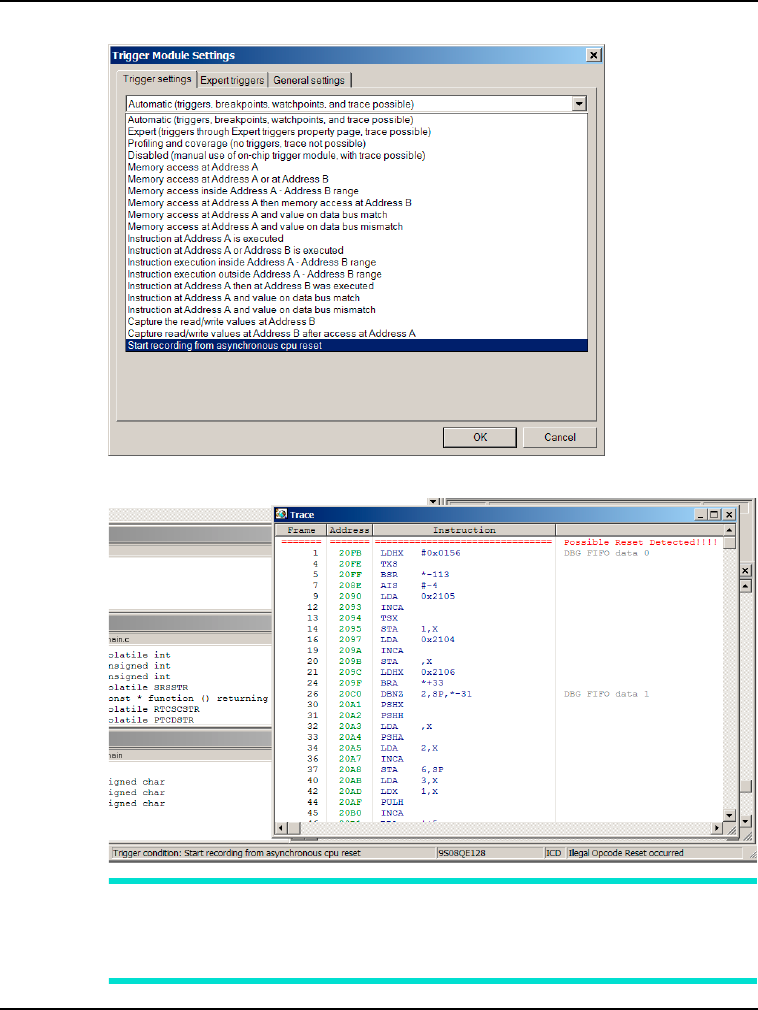The height and width of the screenshot is (1010, 758).
Task: Maximize the Trace window
Action: 714,515
